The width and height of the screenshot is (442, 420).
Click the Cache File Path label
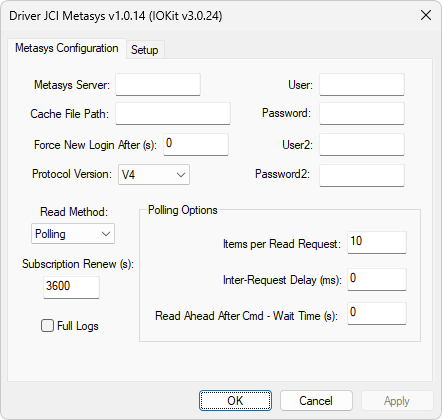click(x=69, y=114)
